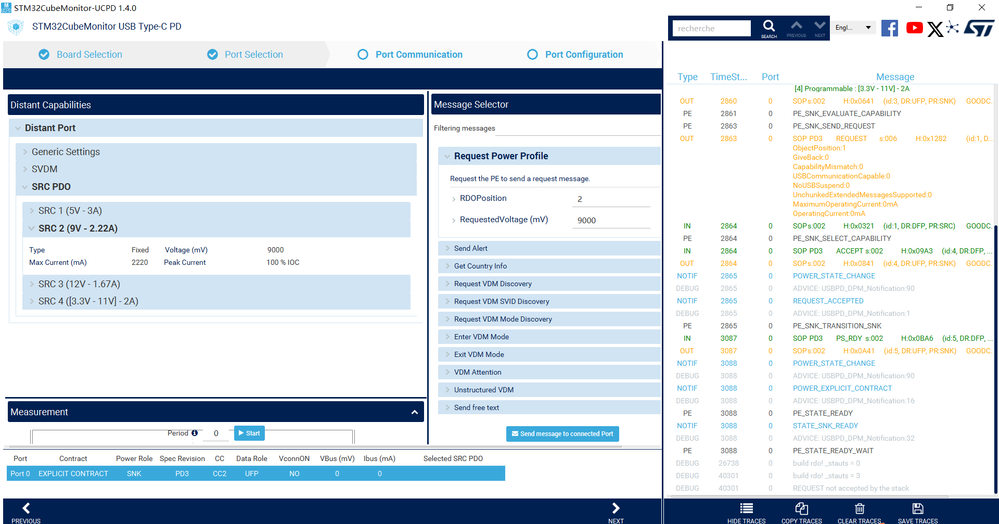Switch to Port Selection step

coord(245,55)
